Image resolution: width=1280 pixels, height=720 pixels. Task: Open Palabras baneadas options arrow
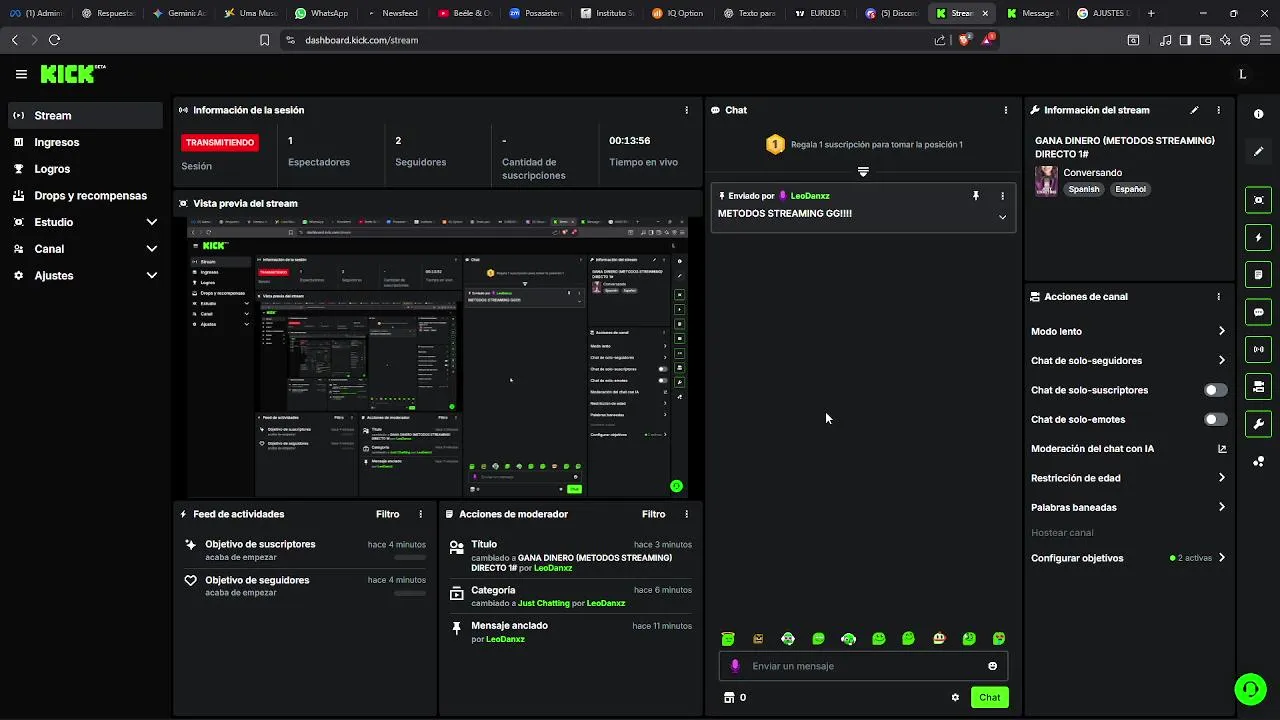(x=1221, y=507)
